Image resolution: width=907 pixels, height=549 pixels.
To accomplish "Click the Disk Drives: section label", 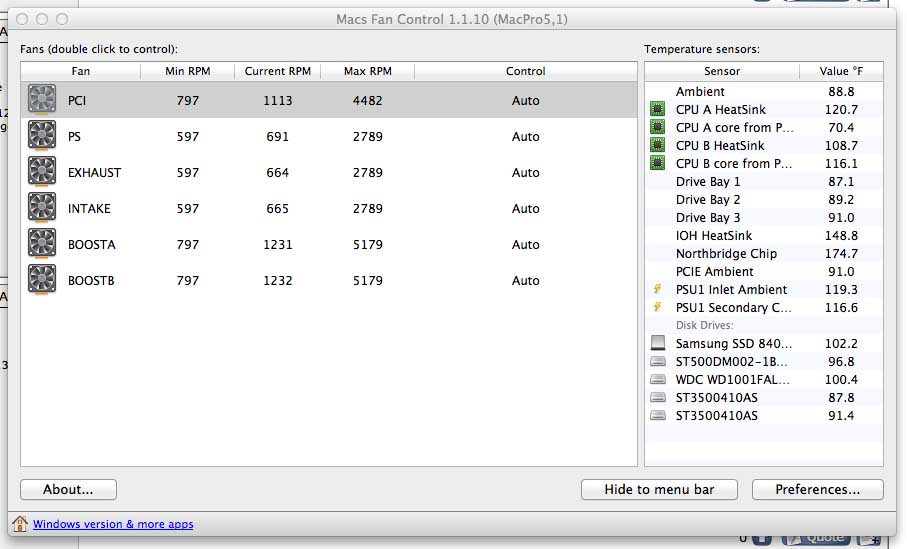I will 705,325.
